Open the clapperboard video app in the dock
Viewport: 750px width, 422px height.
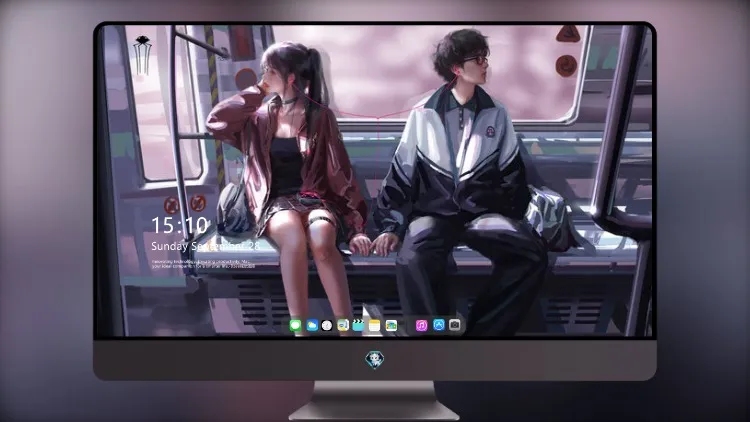pos(358,325)
